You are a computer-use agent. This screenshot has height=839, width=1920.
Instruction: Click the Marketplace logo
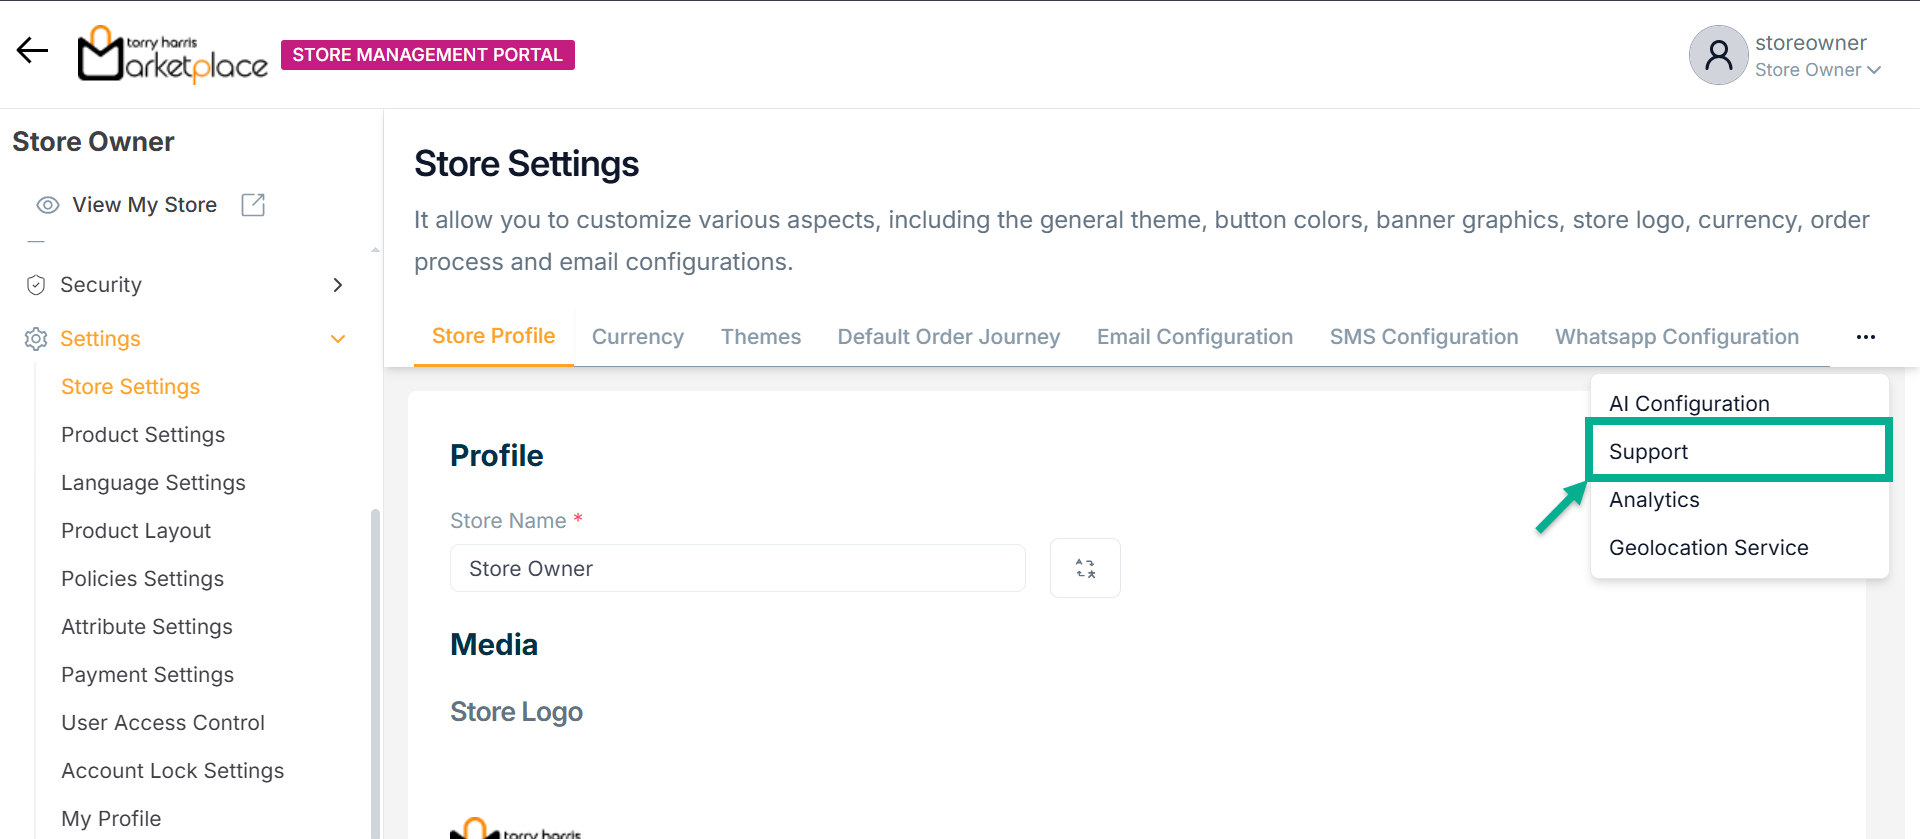point(172,55)
